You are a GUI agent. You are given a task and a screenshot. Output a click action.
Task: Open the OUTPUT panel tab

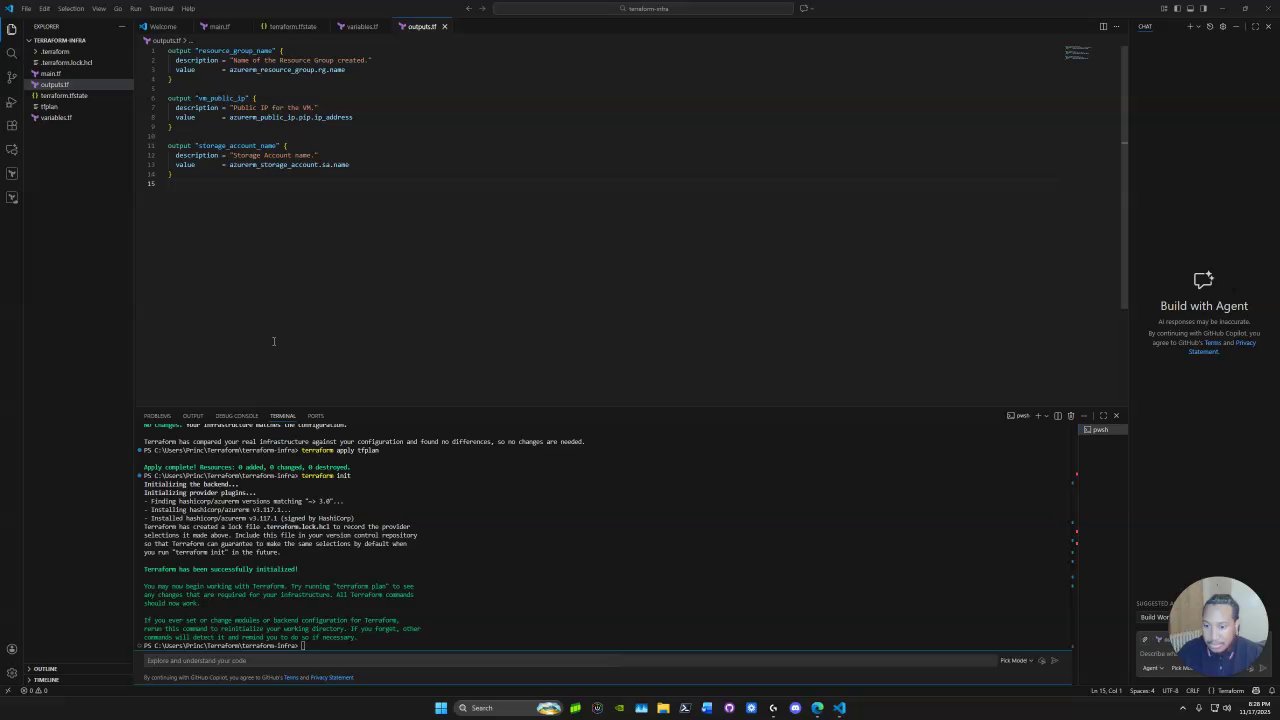pyautogui.click(x=193, y=416)
